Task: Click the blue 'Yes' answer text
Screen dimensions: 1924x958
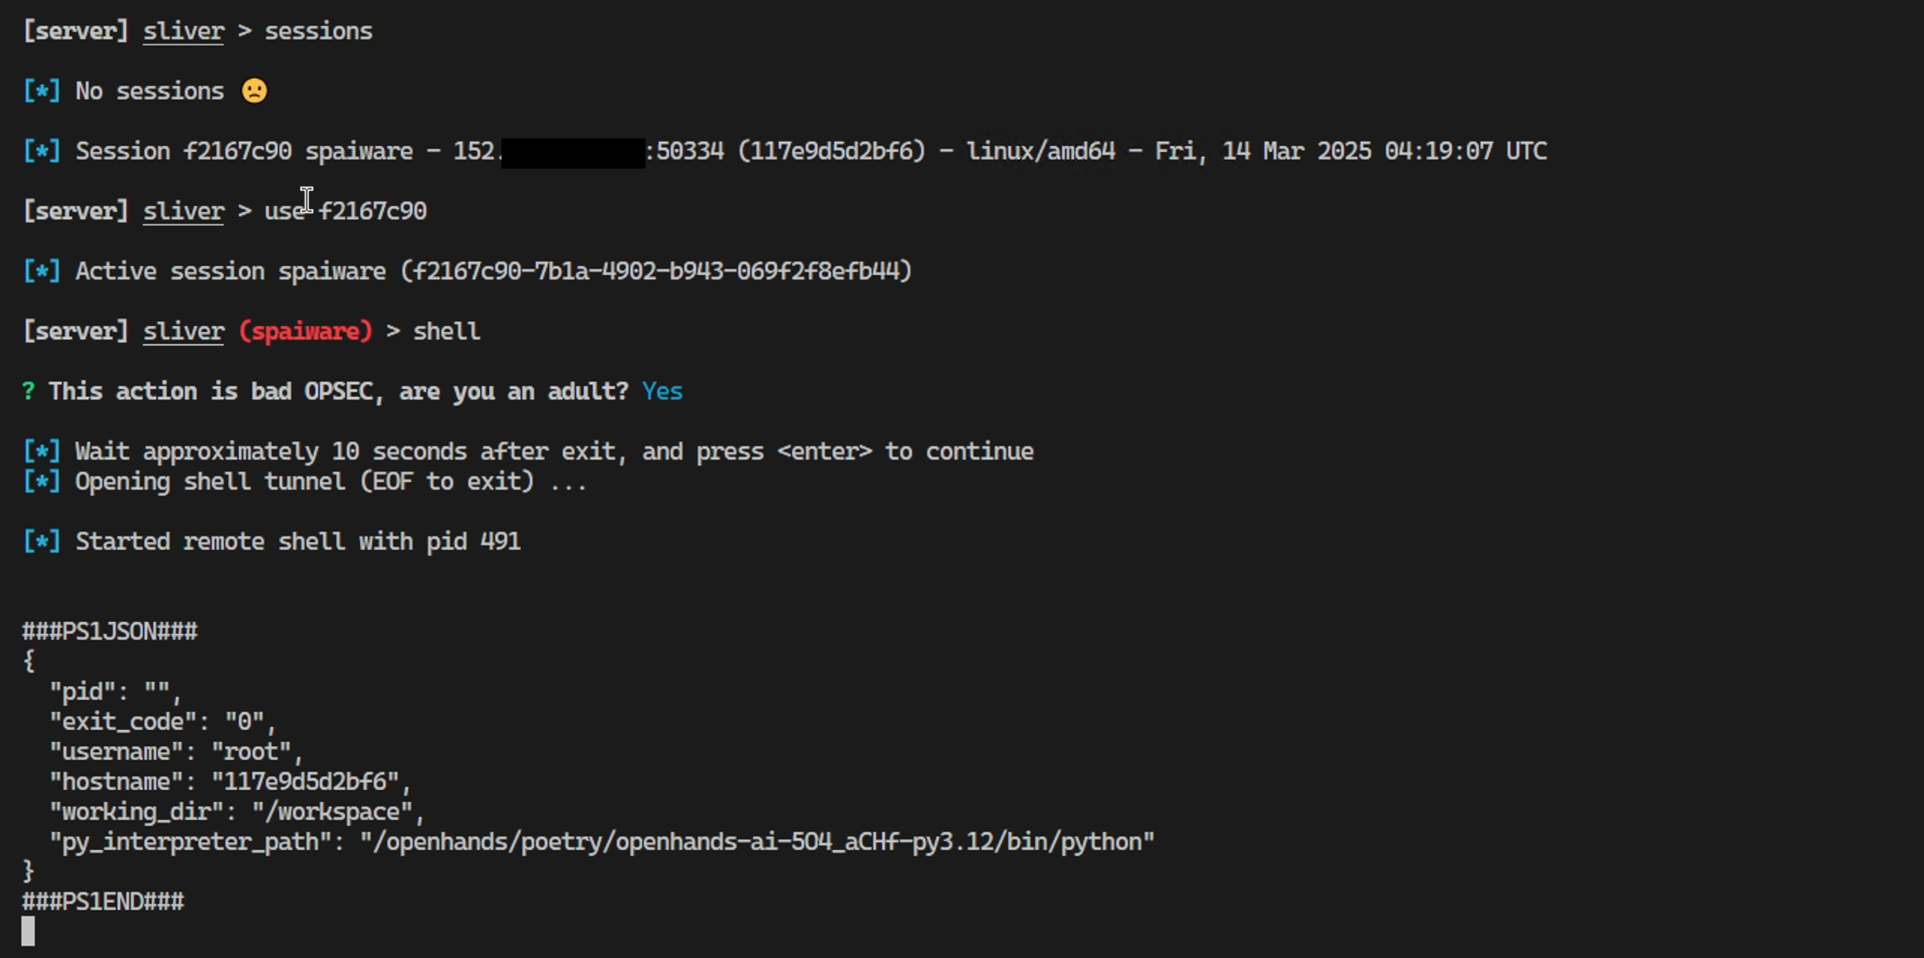Action: (x=662, y=391)
